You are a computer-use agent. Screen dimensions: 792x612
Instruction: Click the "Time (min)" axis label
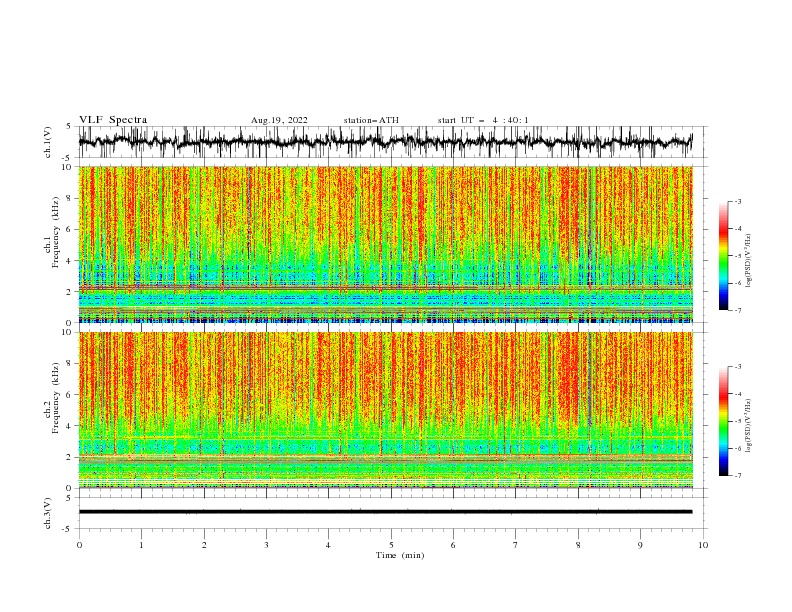400,555
